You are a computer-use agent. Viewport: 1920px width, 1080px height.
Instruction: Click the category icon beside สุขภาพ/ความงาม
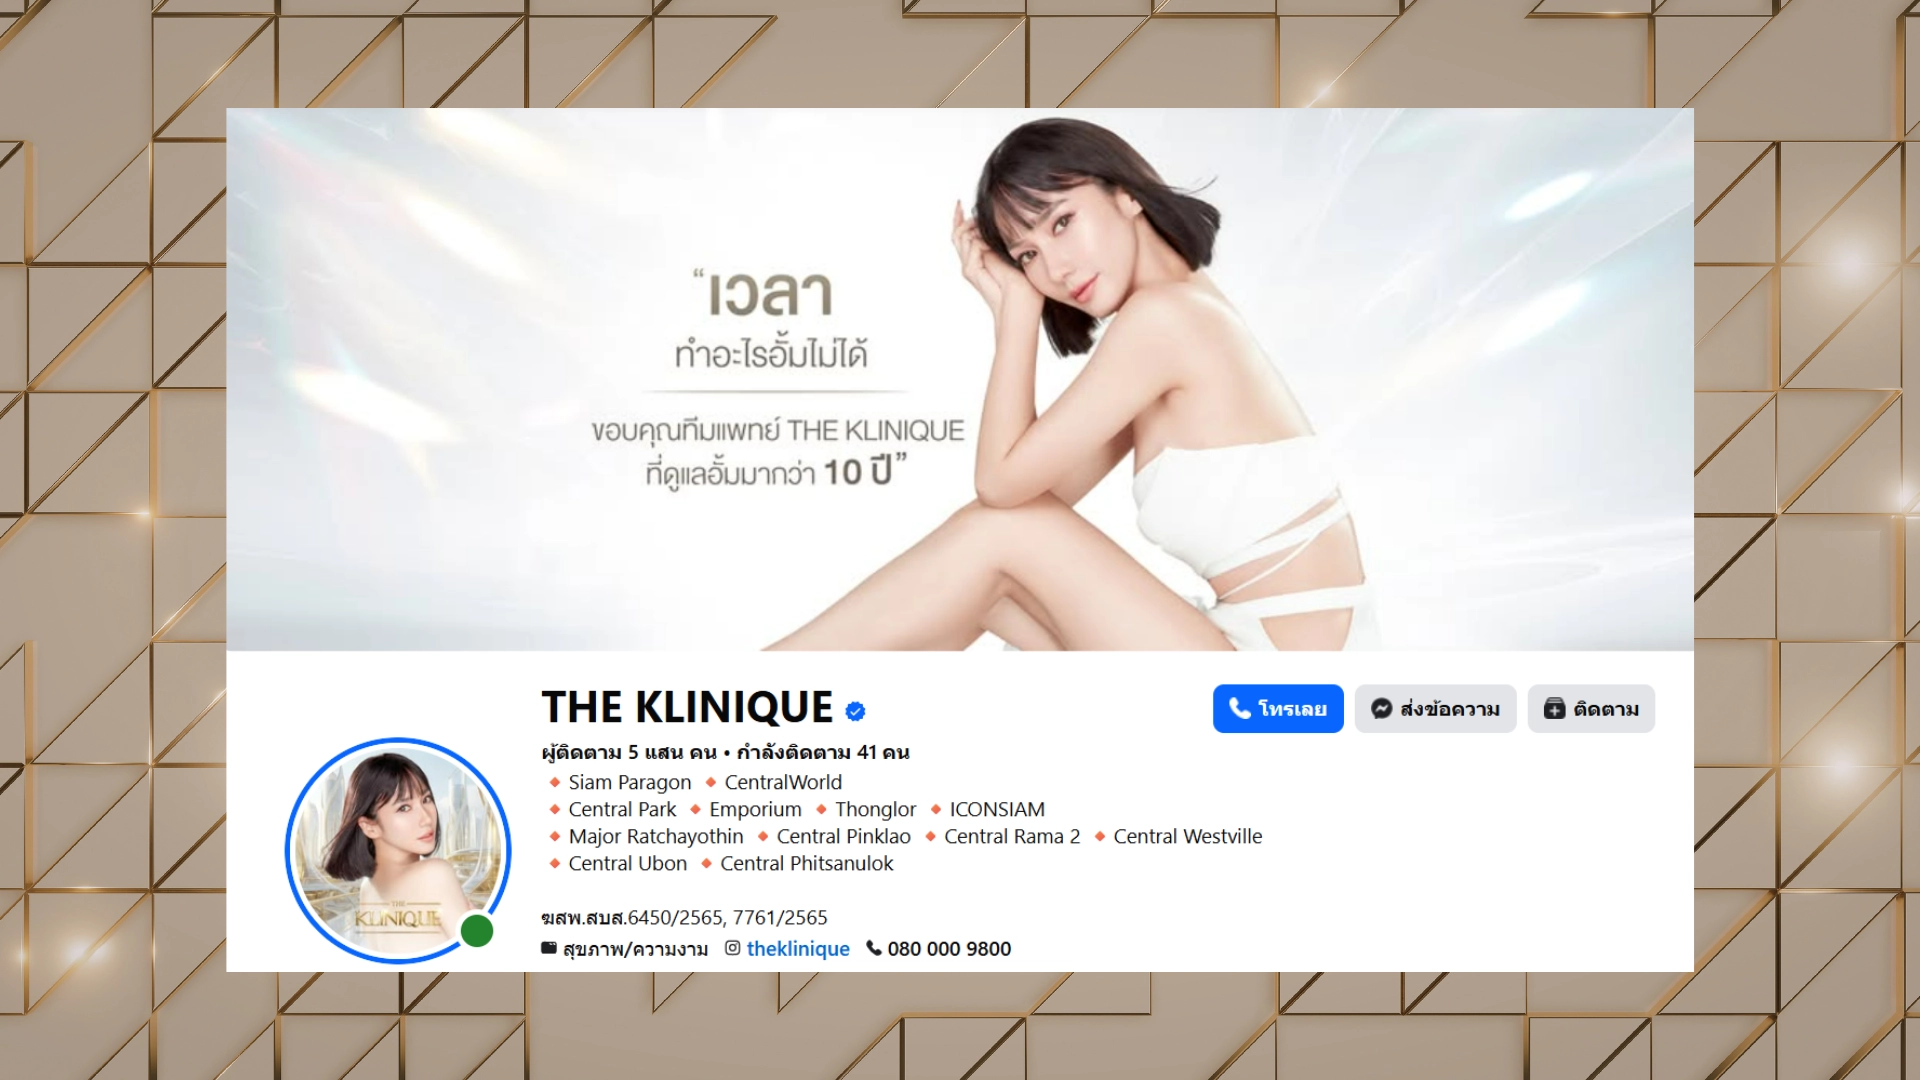(x=549, y=948)
